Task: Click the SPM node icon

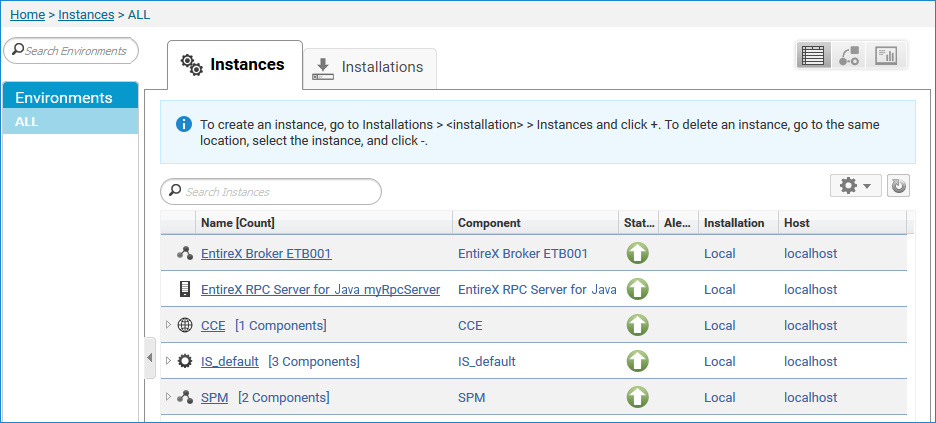Action: 185,397
